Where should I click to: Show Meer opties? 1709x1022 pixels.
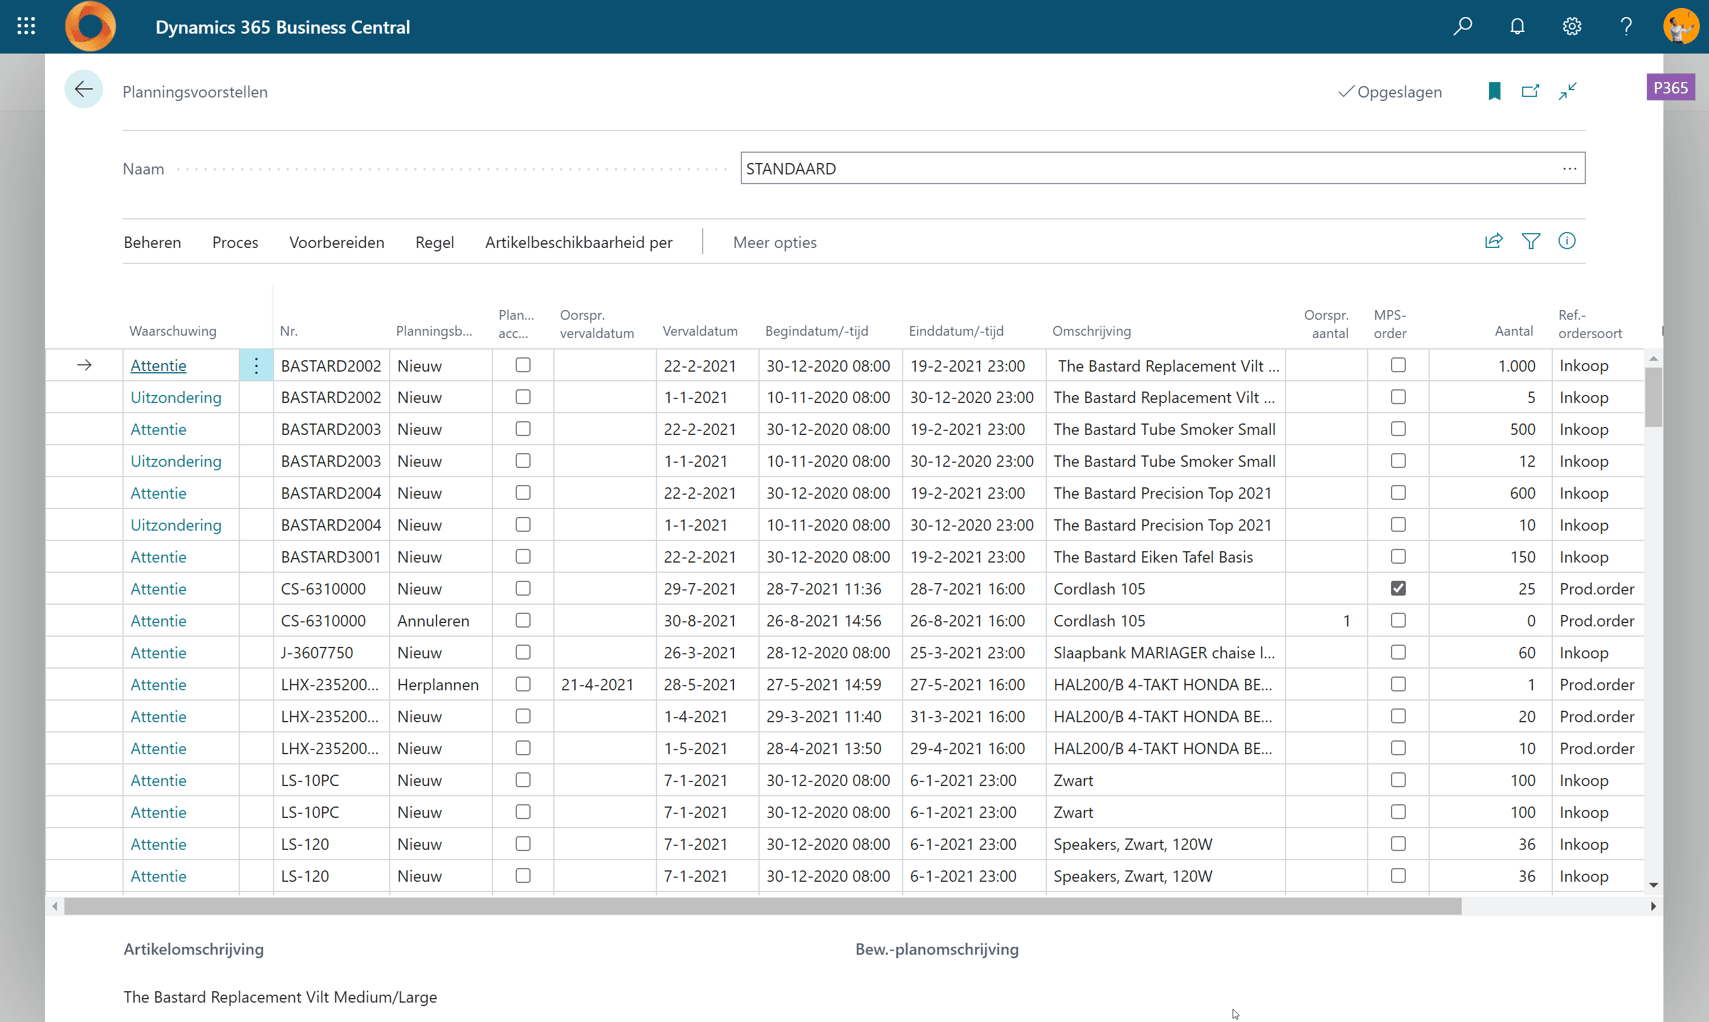point(775,242)
